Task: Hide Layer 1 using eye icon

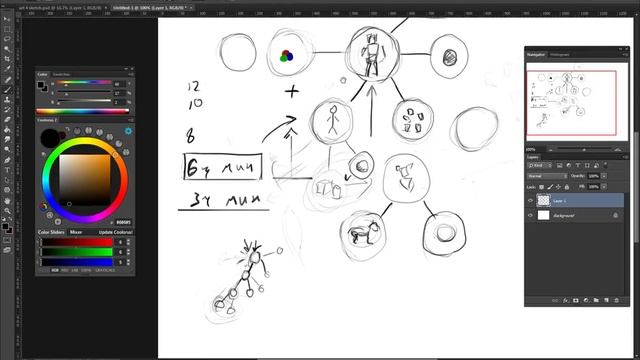Action: tap(531, 200)
